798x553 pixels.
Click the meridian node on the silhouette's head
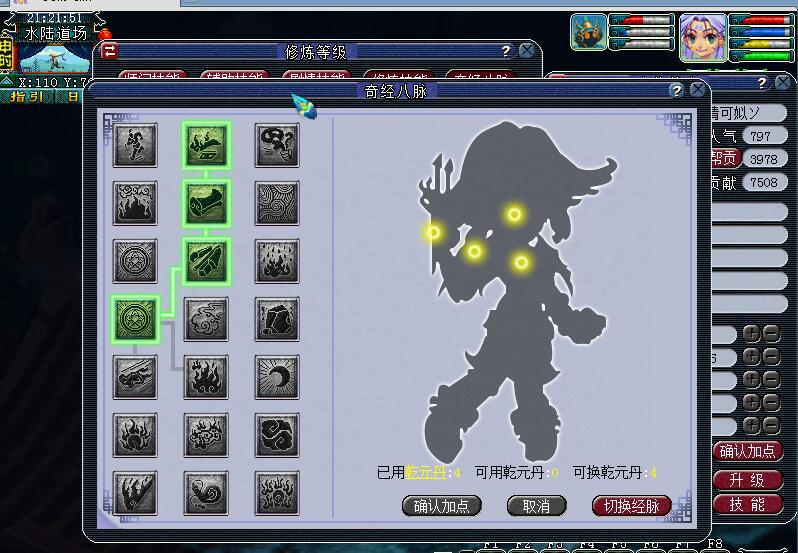point(514,215)
